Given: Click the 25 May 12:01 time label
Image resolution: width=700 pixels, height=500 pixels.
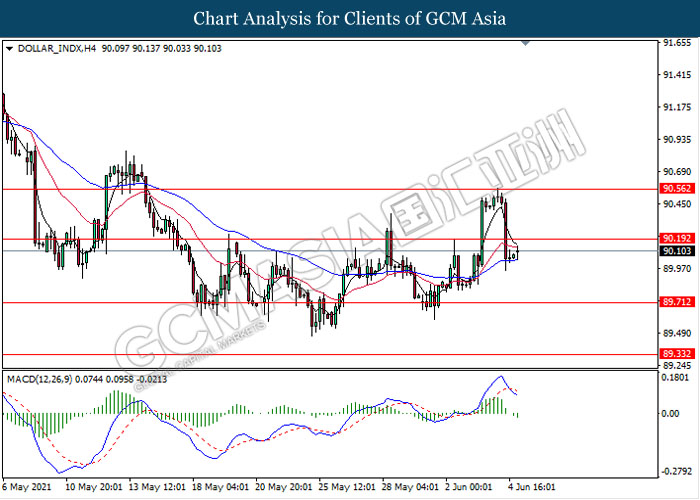Looking at the screenshot, I should click(x=347, y=487).
